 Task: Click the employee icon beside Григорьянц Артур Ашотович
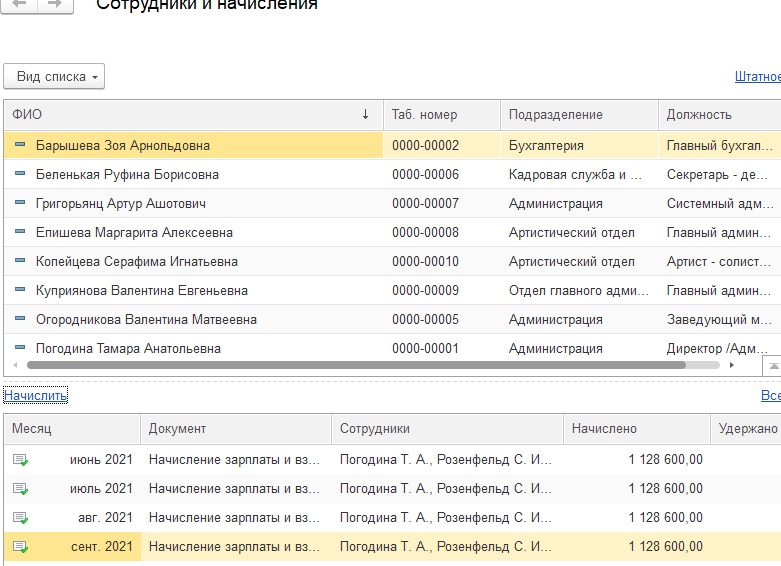tap(20, 202)
